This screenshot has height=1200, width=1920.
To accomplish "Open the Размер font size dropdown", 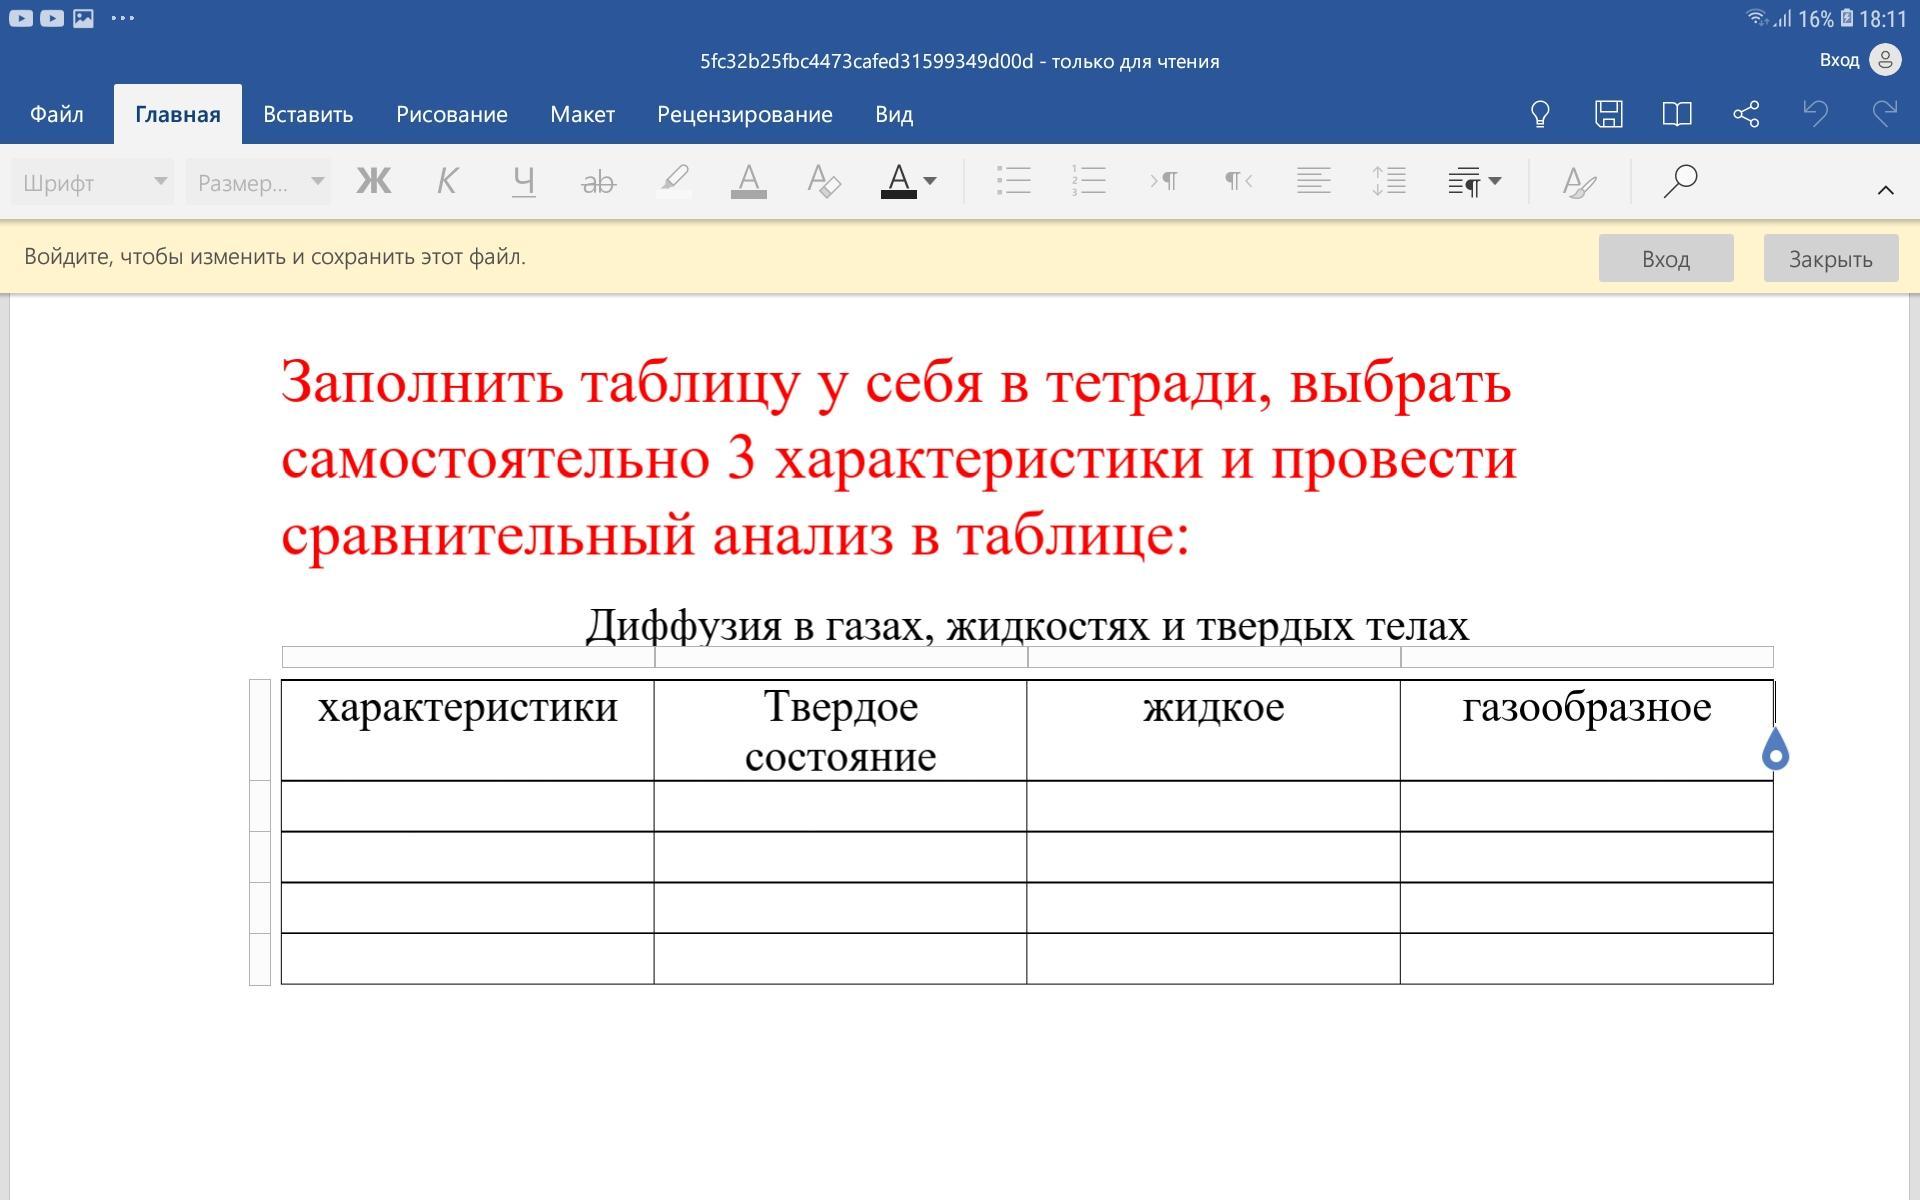I will pyautogui.click(x=258, y=182).
